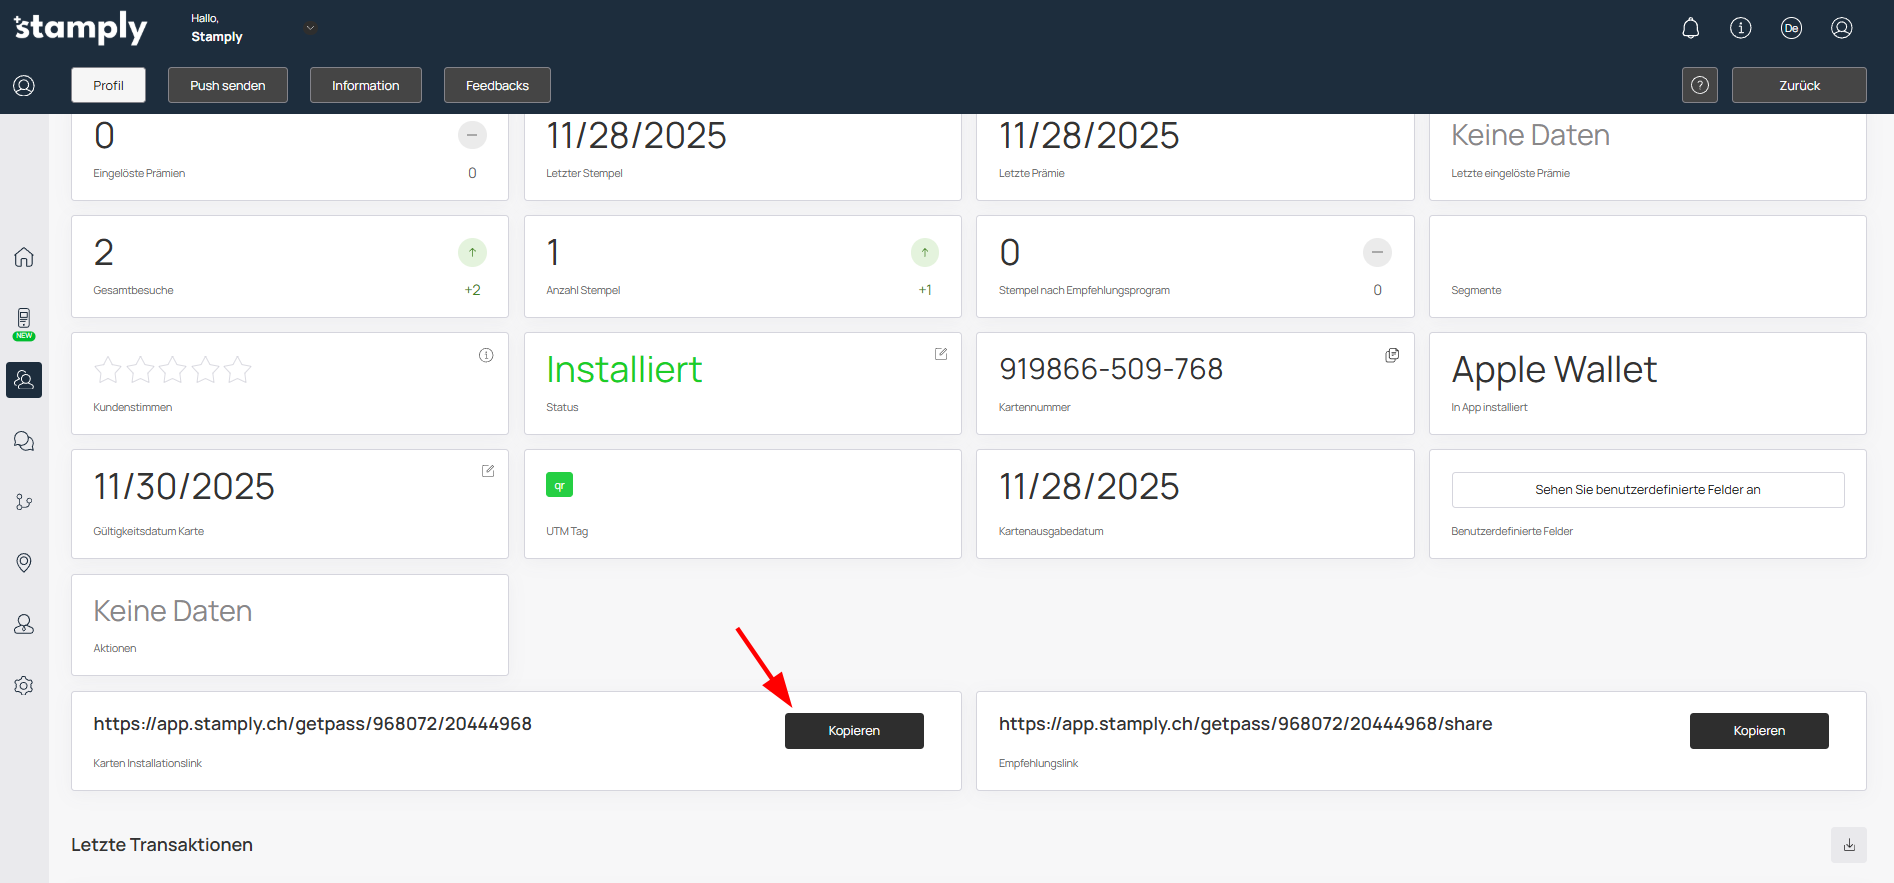Go to Home in the left sidebar
The width and height of the screenshot is (1894, 883).
pyautogui.click(x=24, y=257)
